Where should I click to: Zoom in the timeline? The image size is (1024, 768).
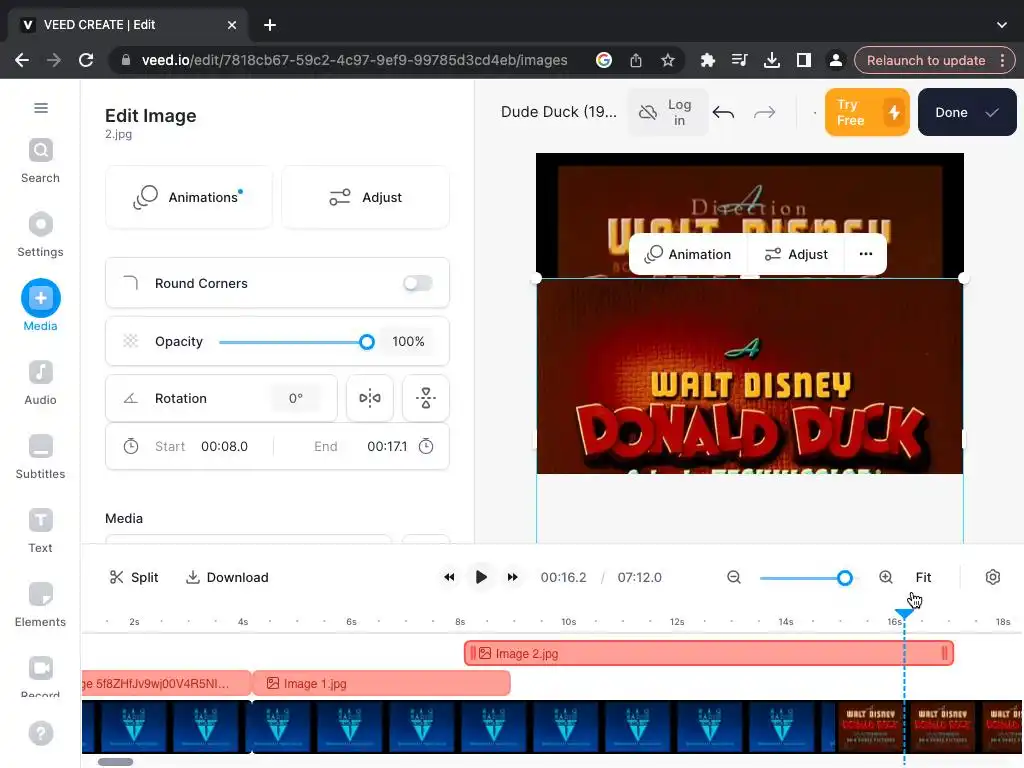point(886,577)
